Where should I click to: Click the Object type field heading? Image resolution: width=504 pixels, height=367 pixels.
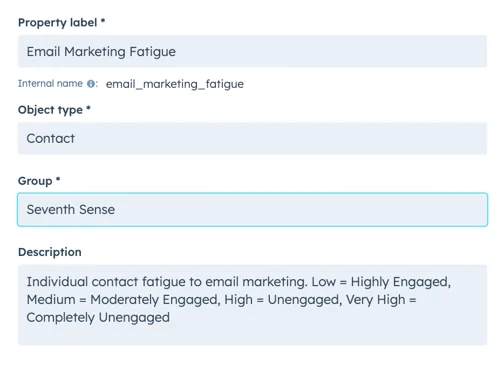(50, 110)
